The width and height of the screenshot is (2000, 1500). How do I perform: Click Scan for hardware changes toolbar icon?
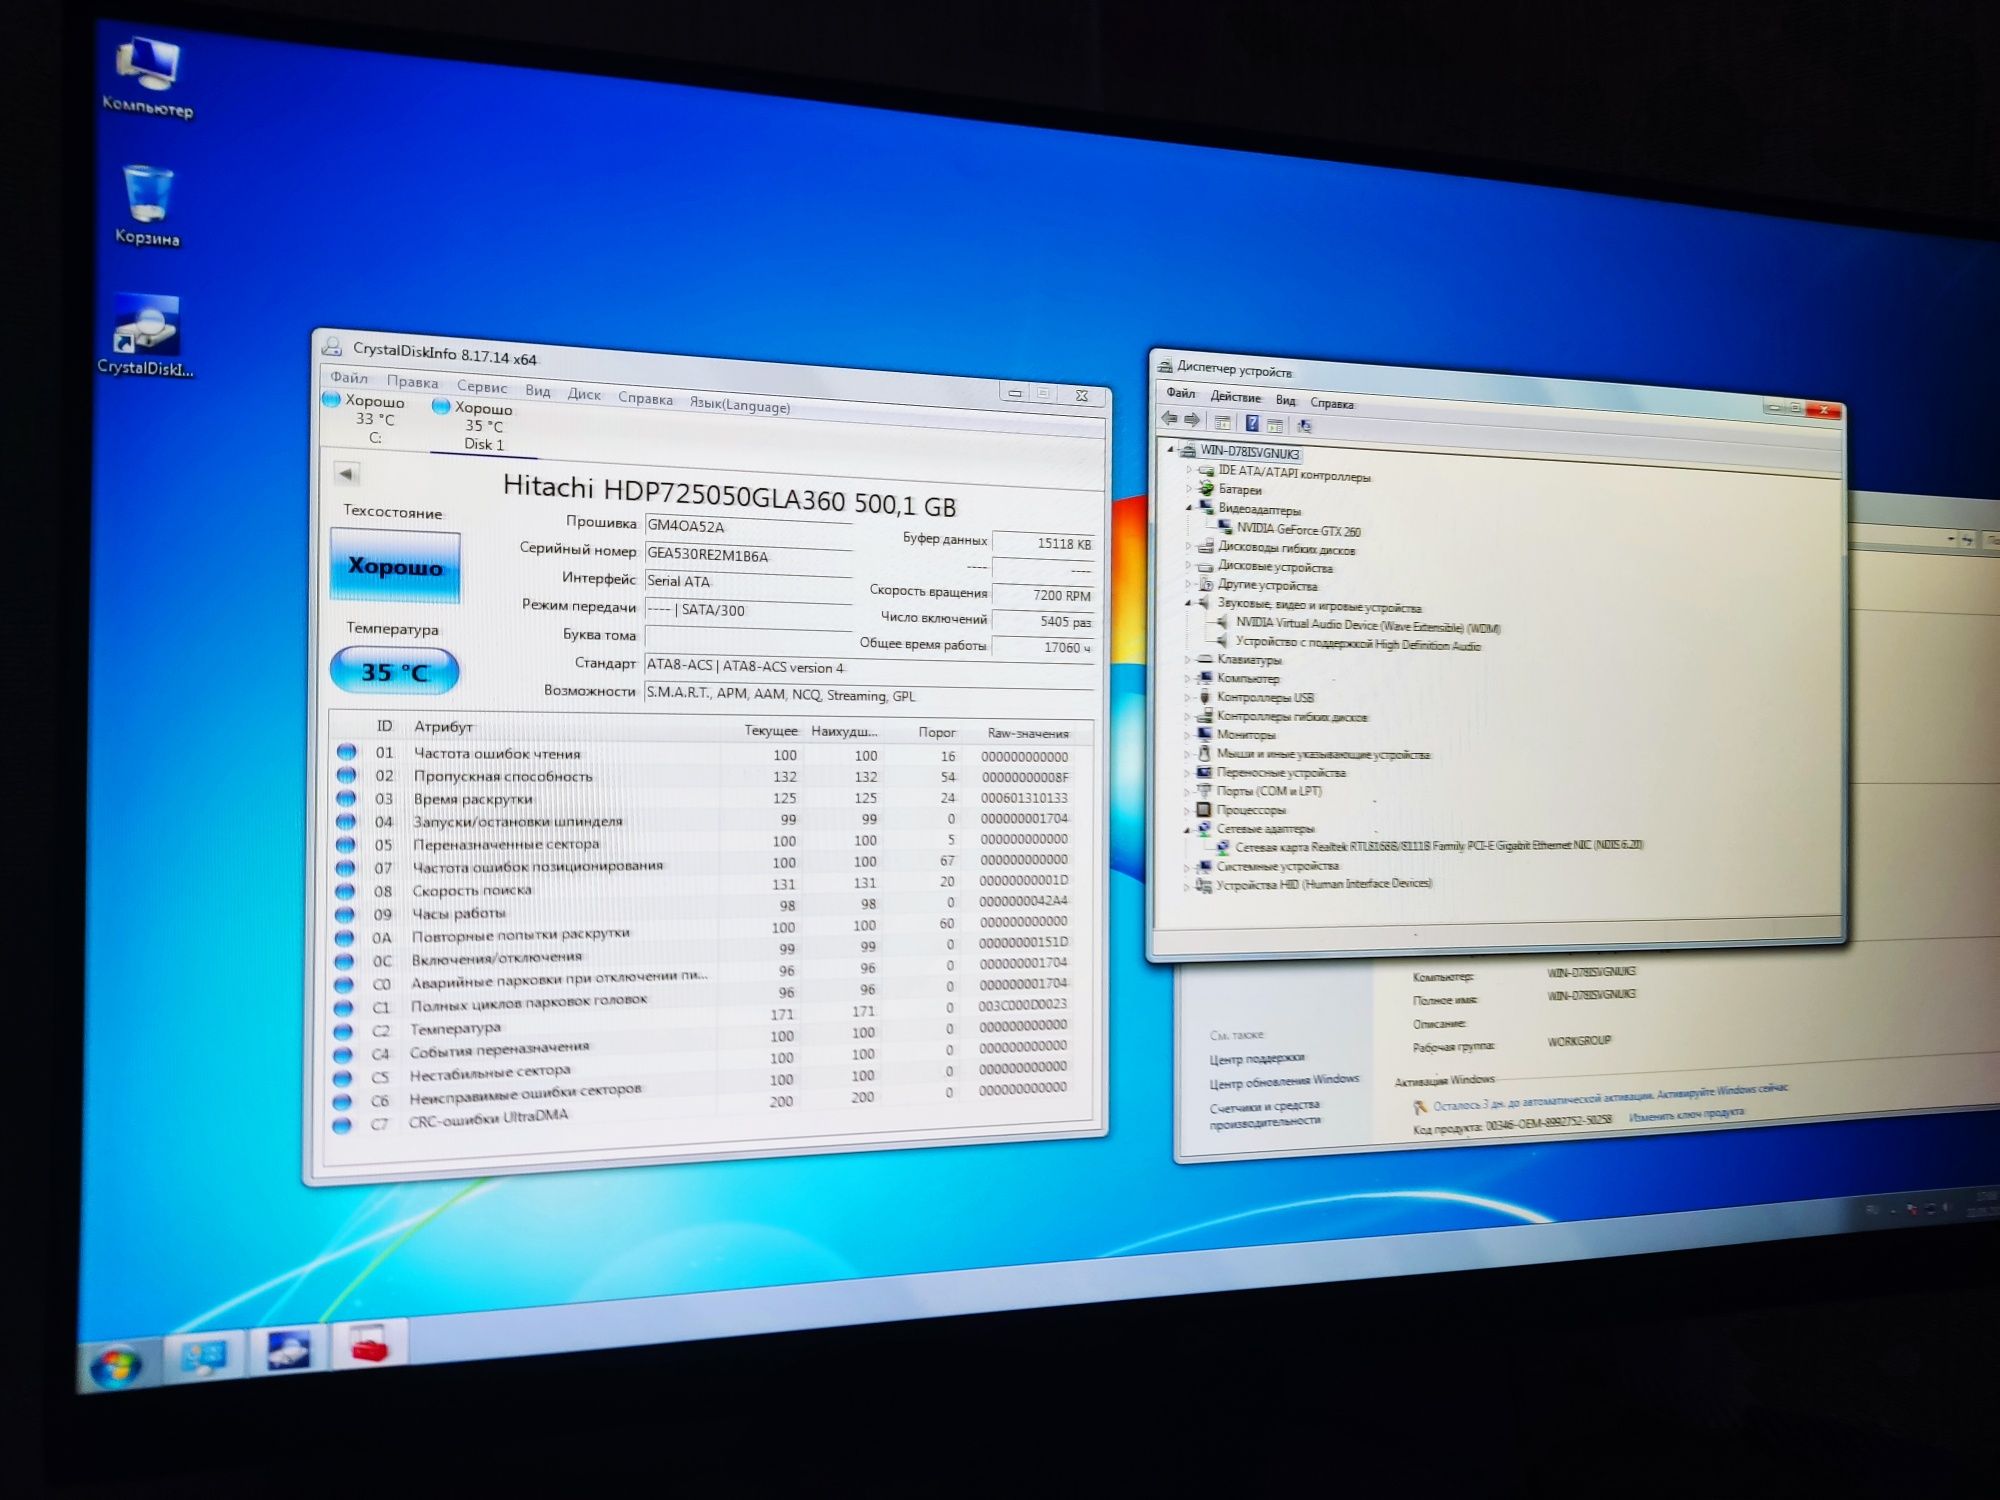(x=1304, y=426)
